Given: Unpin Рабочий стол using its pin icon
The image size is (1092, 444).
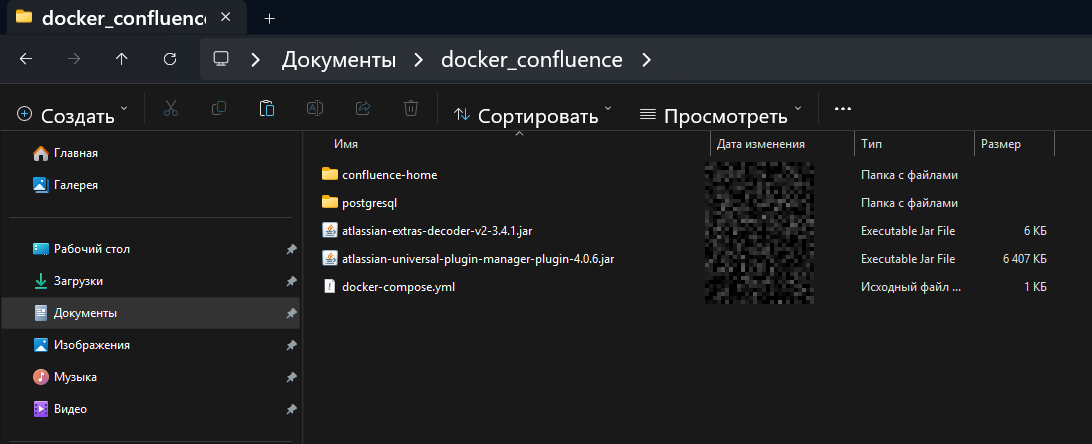Looking at the screenshot, I should pos(292,250).
